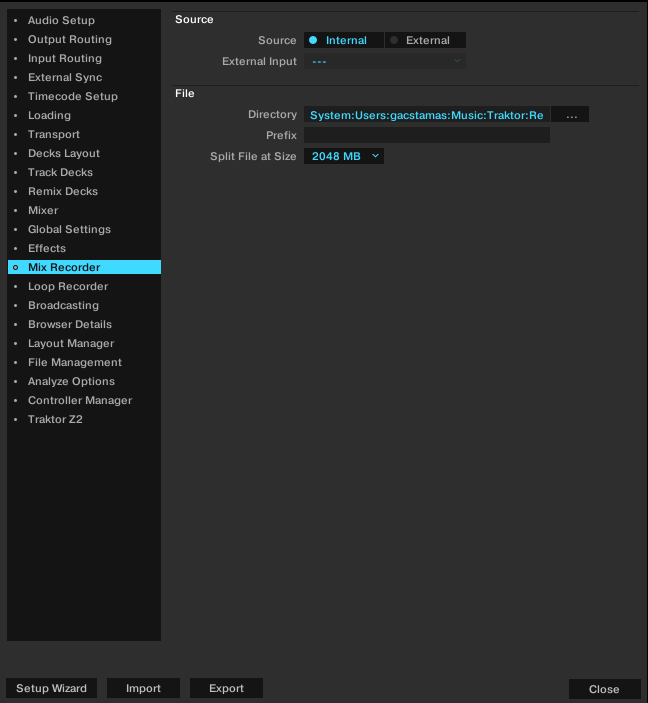Click the Export button
Screen dimensions: 648x703
pyautogui.click(x=226, y=688)
